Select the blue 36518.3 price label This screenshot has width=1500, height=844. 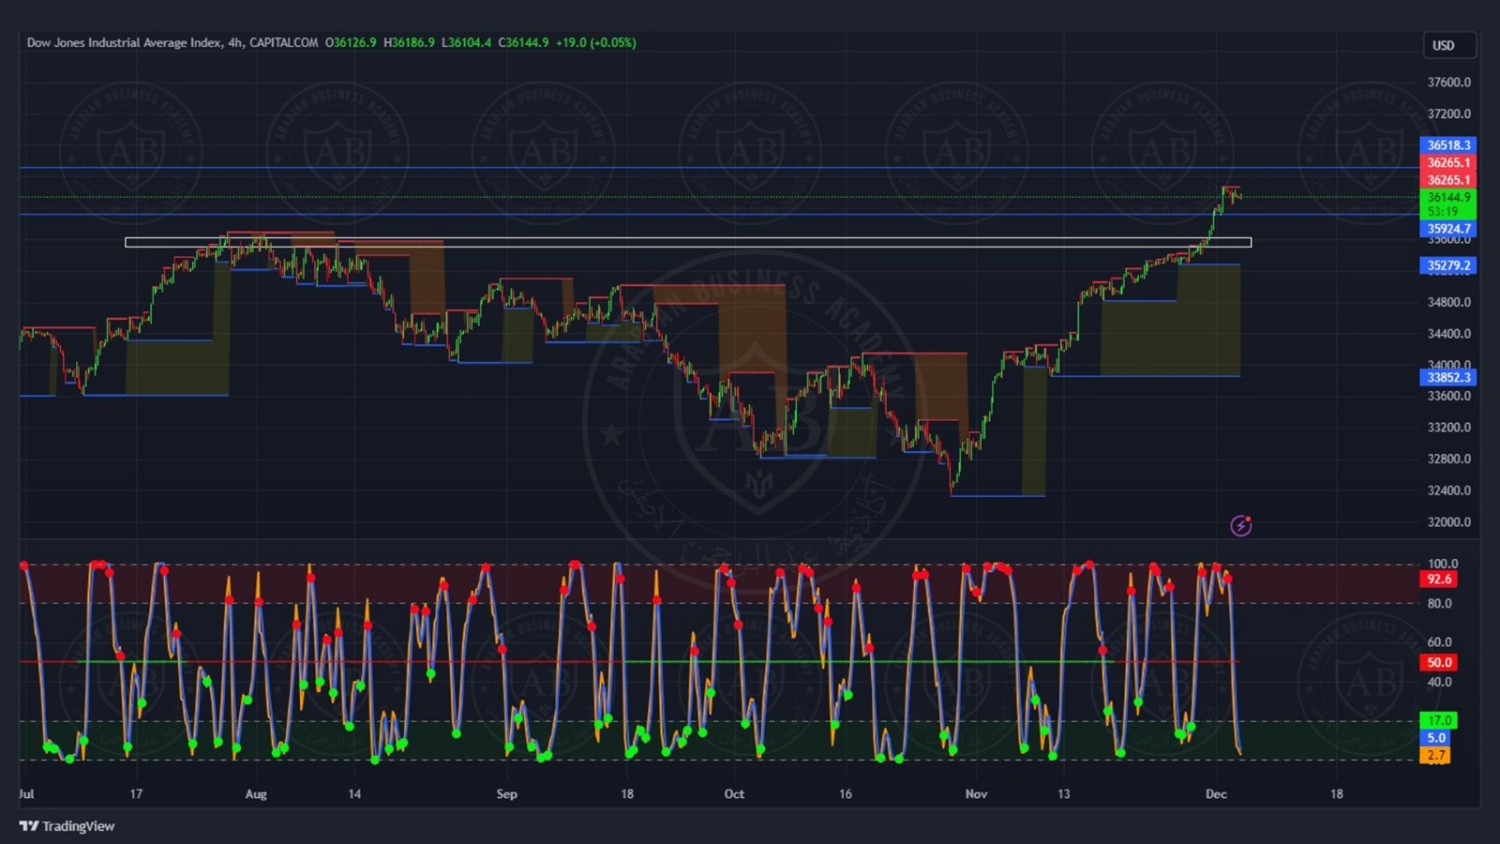click(x=1448, y=145)
